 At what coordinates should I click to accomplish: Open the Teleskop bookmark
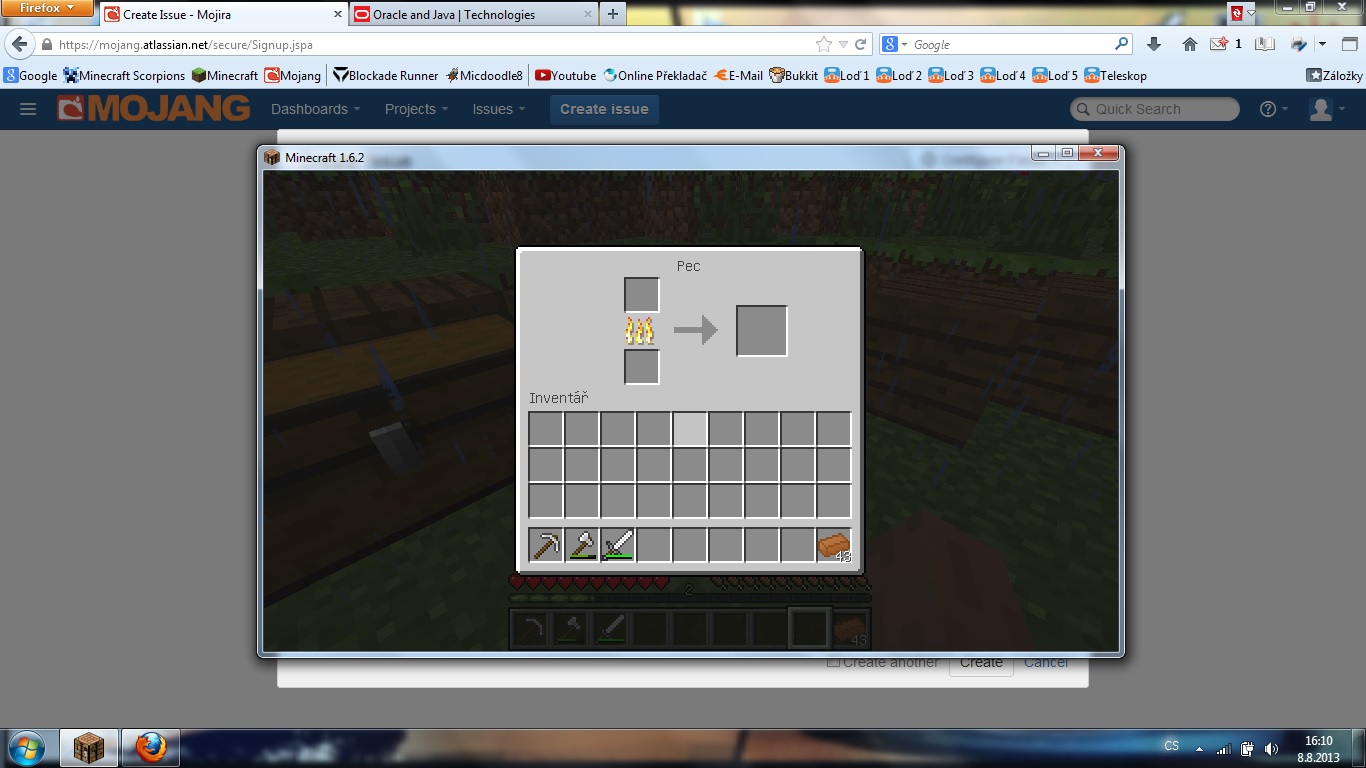[1116, 75]
